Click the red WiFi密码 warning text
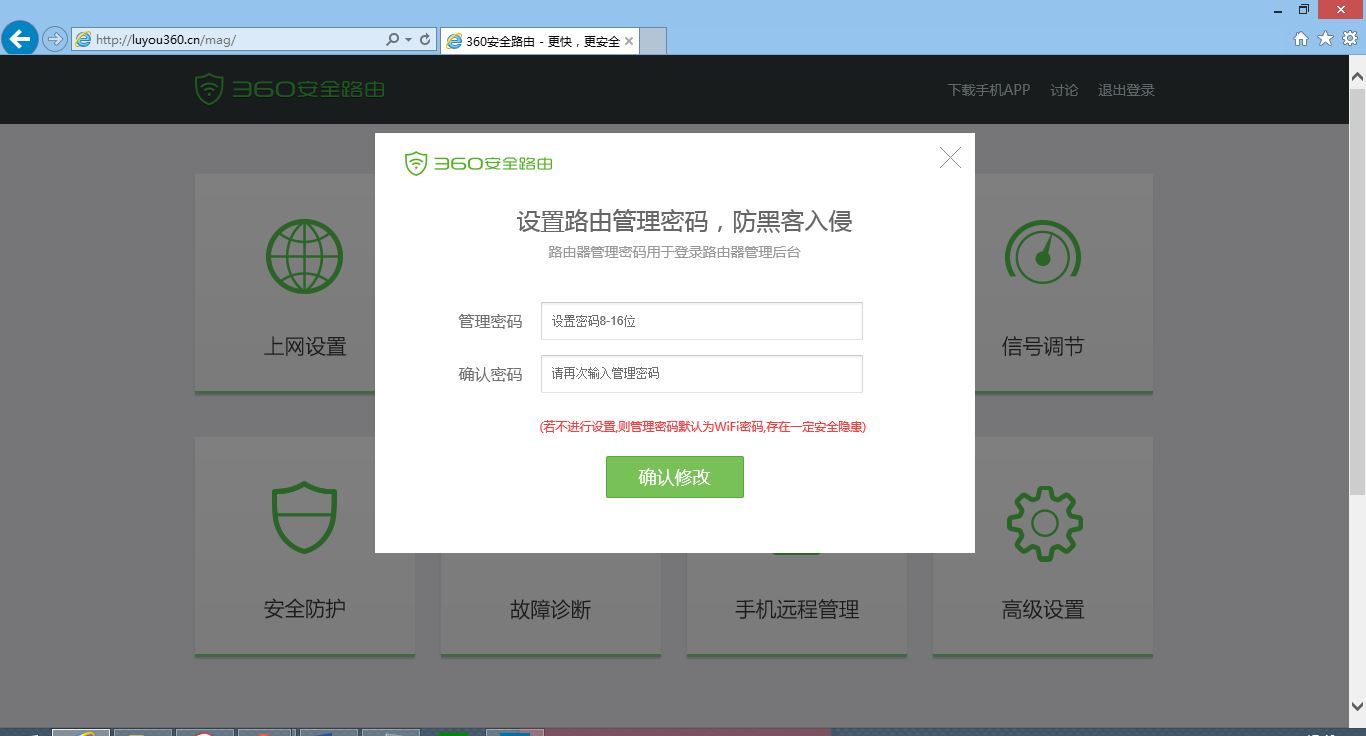Screen dimensions: 1366x736 pos(702,427)
